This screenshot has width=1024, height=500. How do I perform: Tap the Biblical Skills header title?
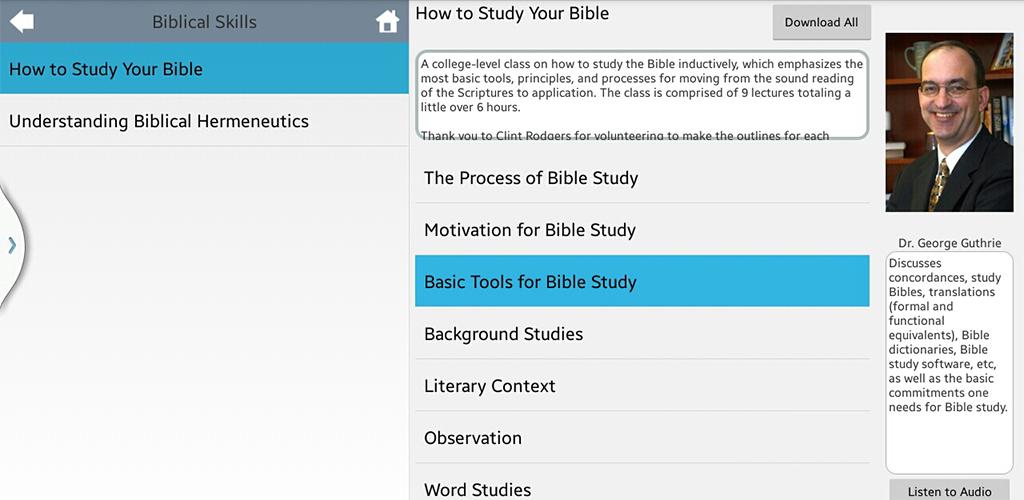point(204,21)
